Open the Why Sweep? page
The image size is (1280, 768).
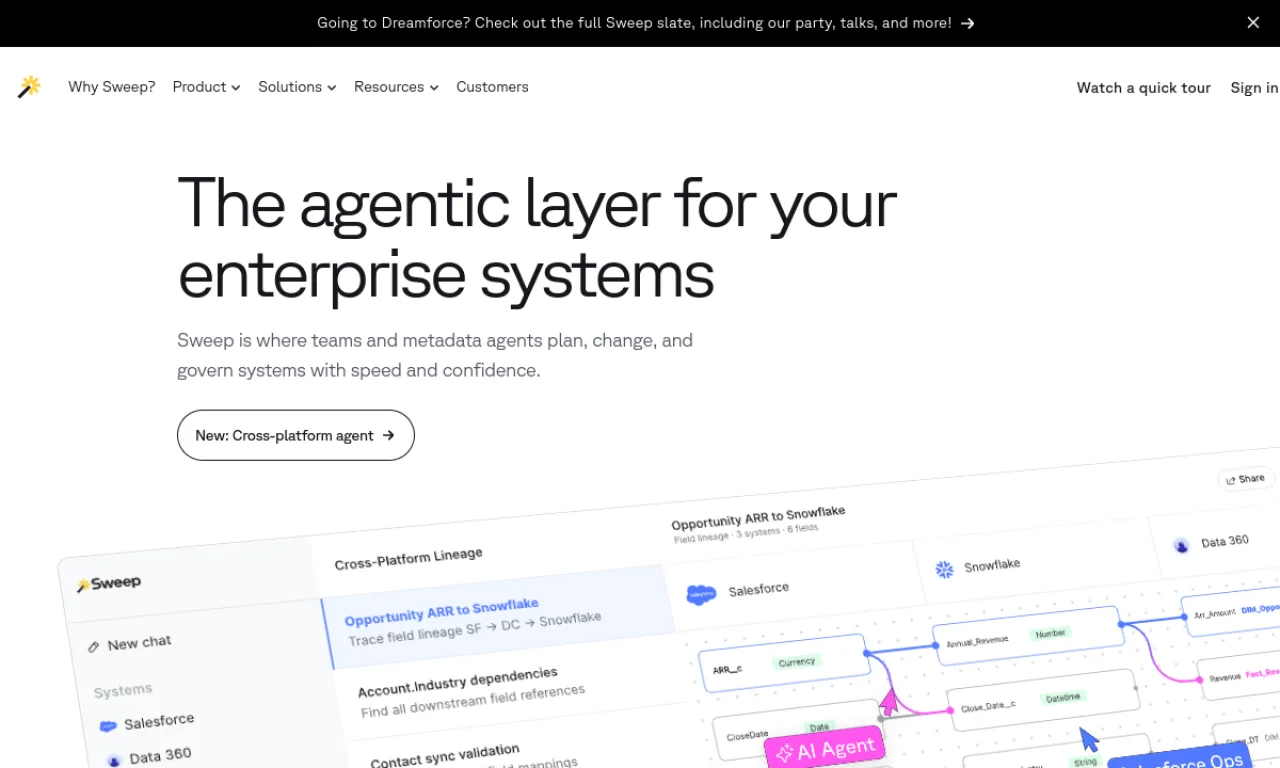[112, 87]
